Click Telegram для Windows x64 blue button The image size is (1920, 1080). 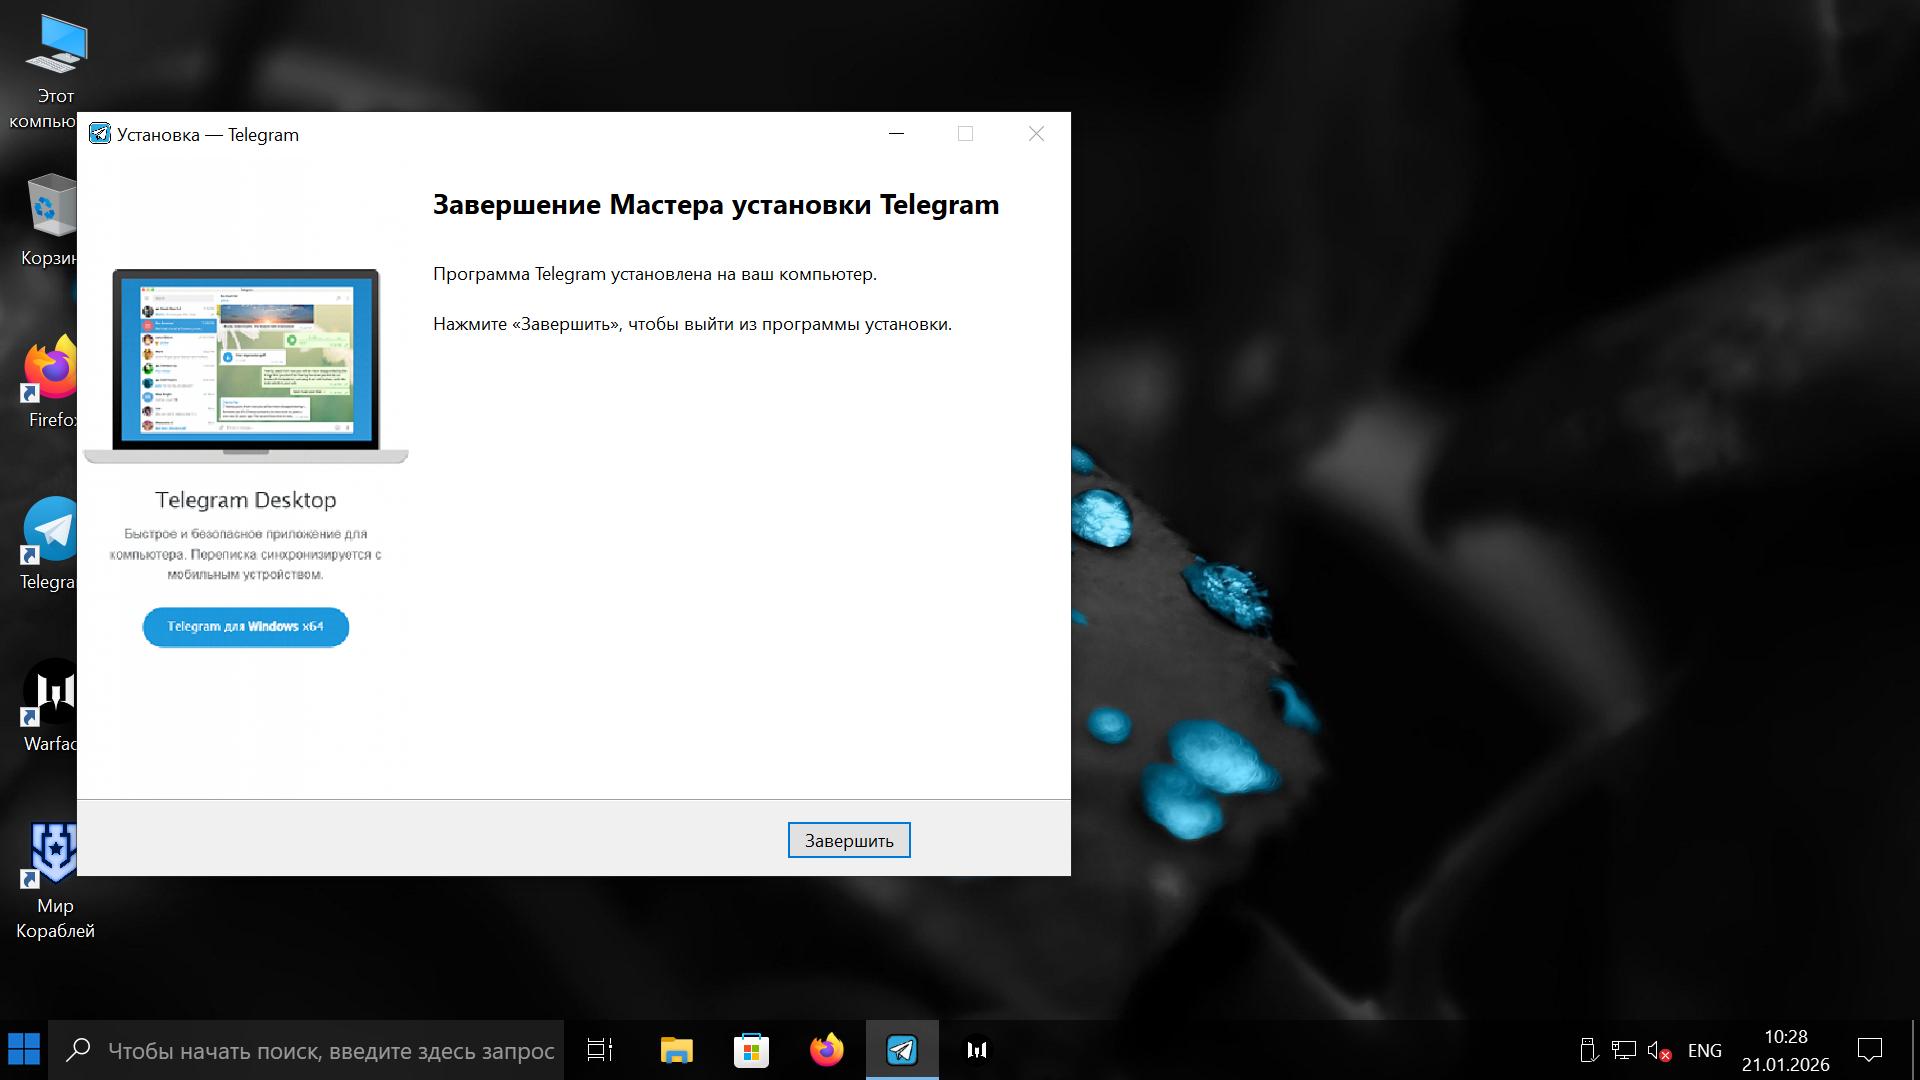[x=246, y=627]
